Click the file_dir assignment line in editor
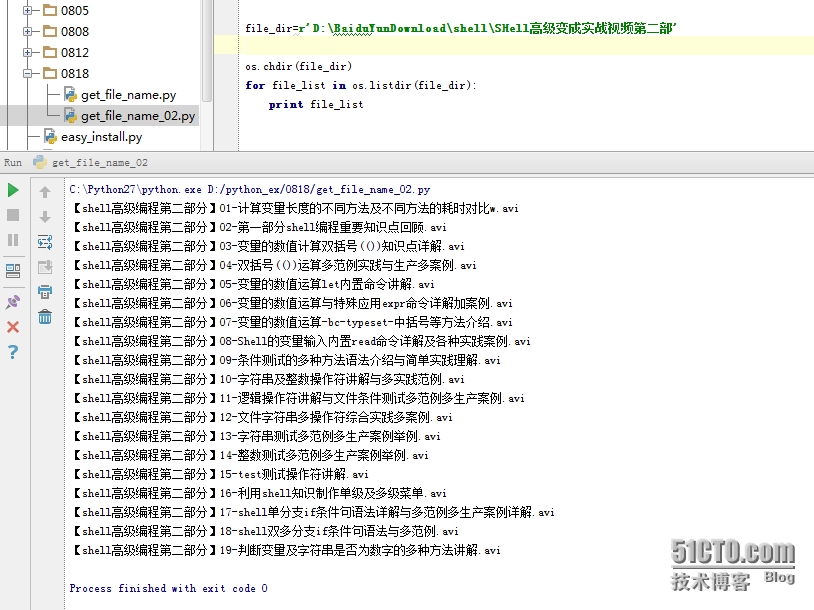 pyautogui.click(x=460, y=28)
